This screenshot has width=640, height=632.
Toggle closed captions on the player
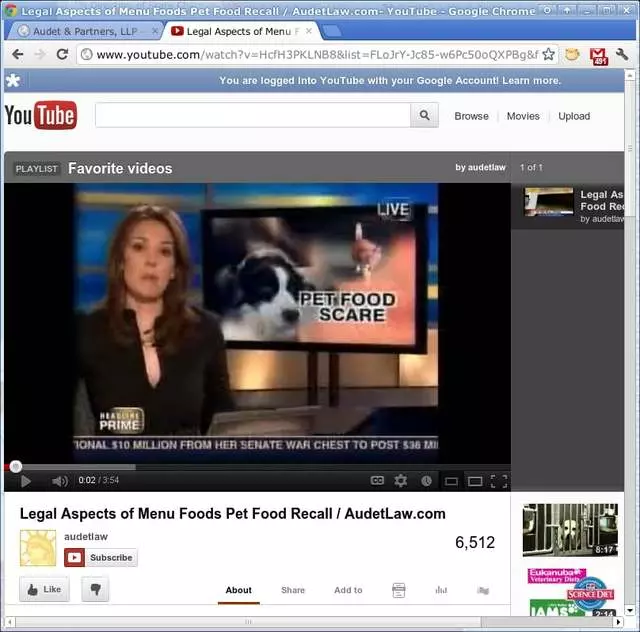(377, 481)
